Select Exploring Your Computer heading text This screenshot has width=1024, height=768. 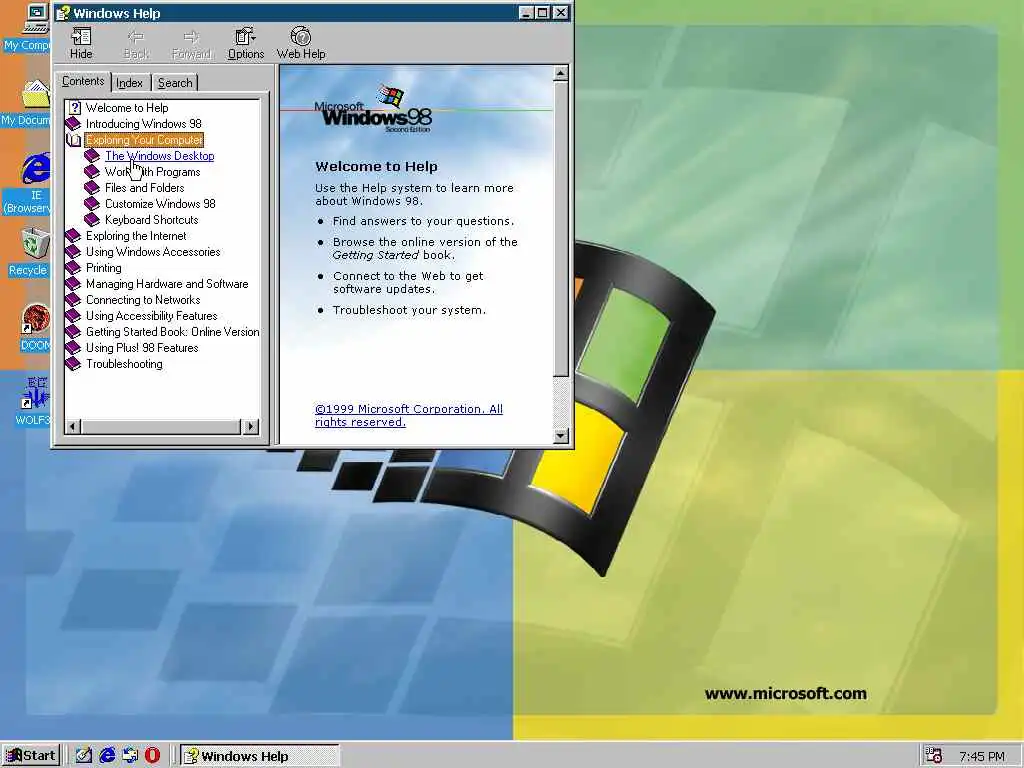click(x=144, y=140)
